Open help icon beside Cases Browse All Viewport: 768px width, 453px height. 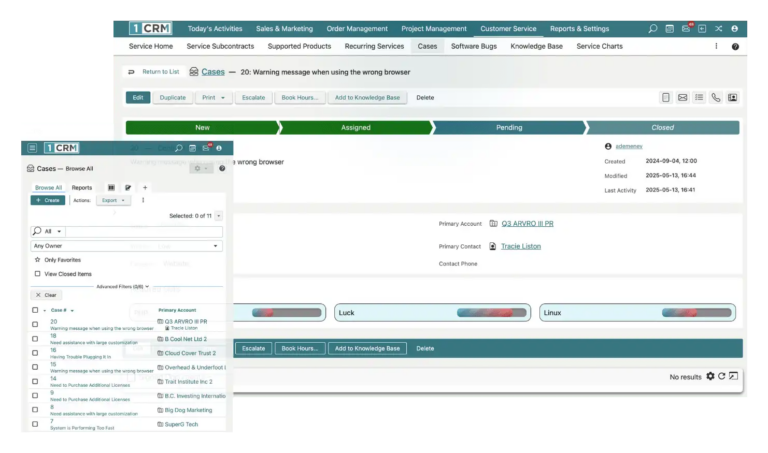tap(222, 168)
